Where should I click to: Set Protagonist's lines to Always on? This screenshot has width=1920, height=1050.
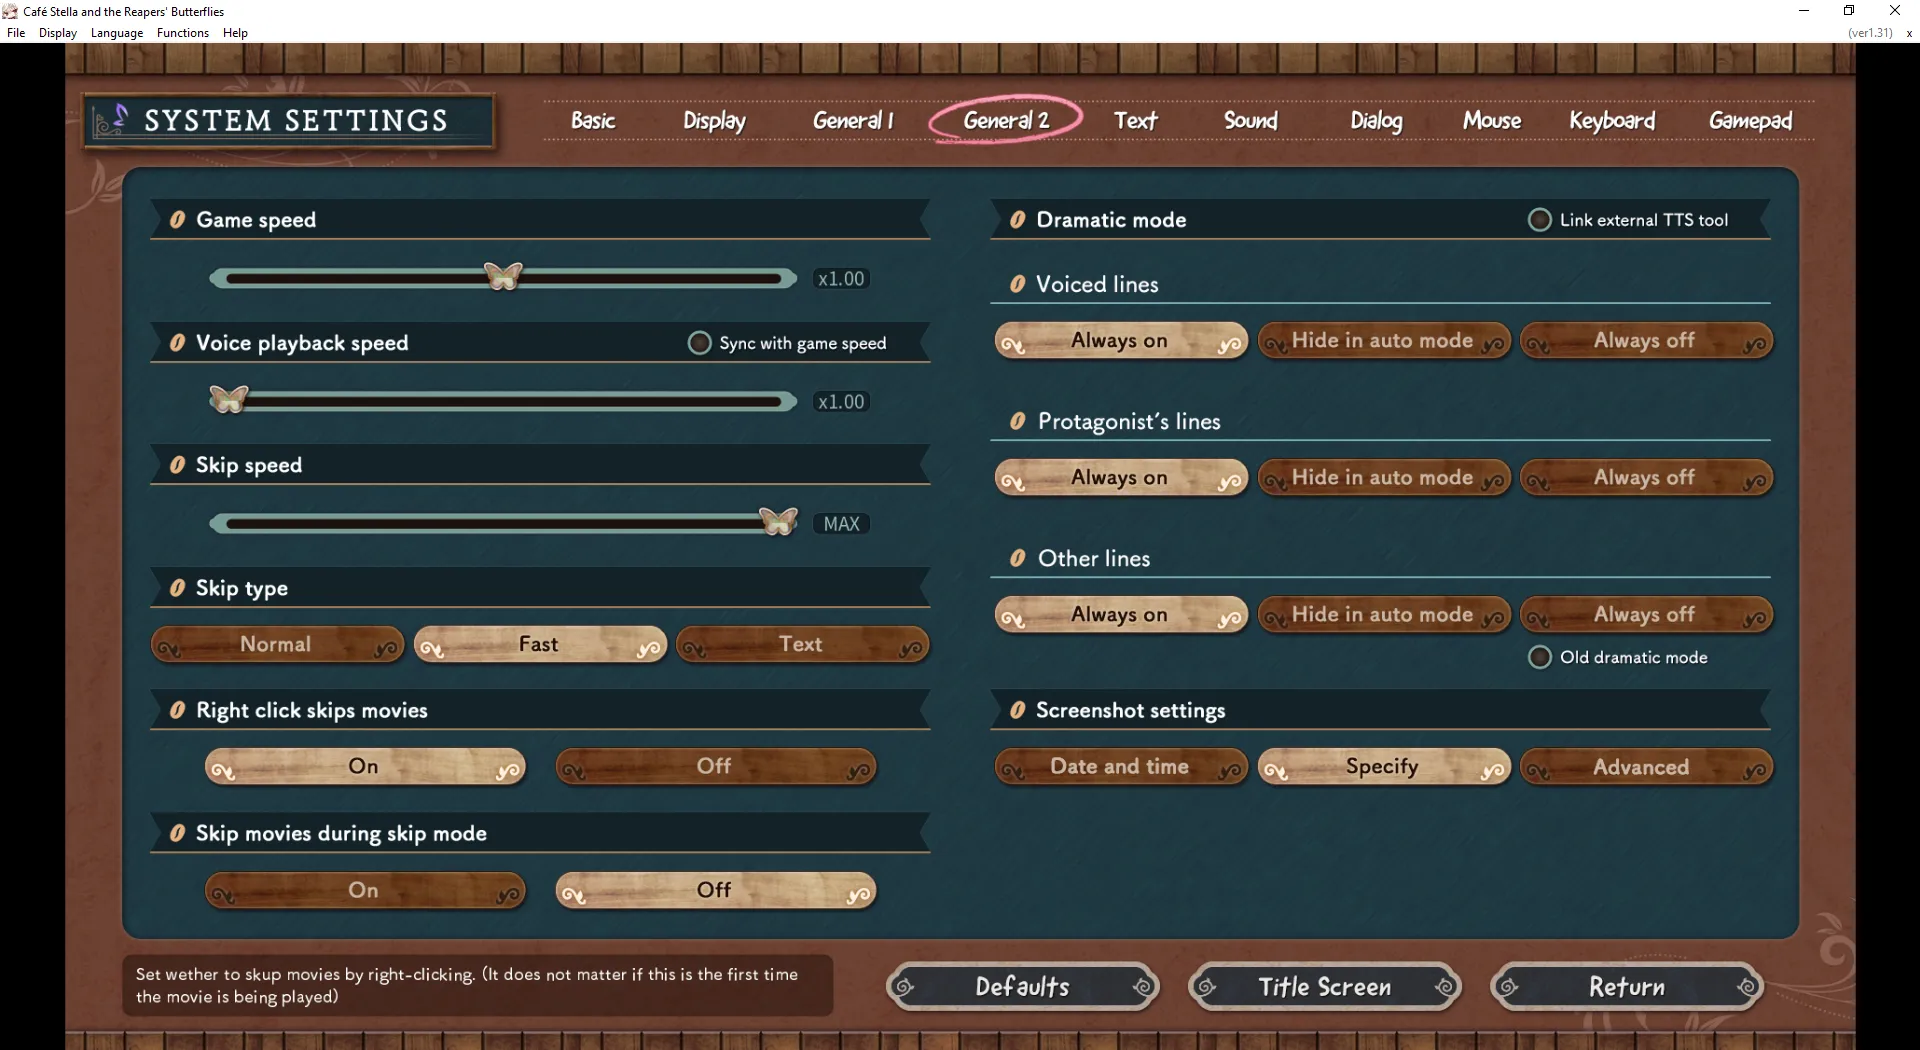click(1121, 478)
